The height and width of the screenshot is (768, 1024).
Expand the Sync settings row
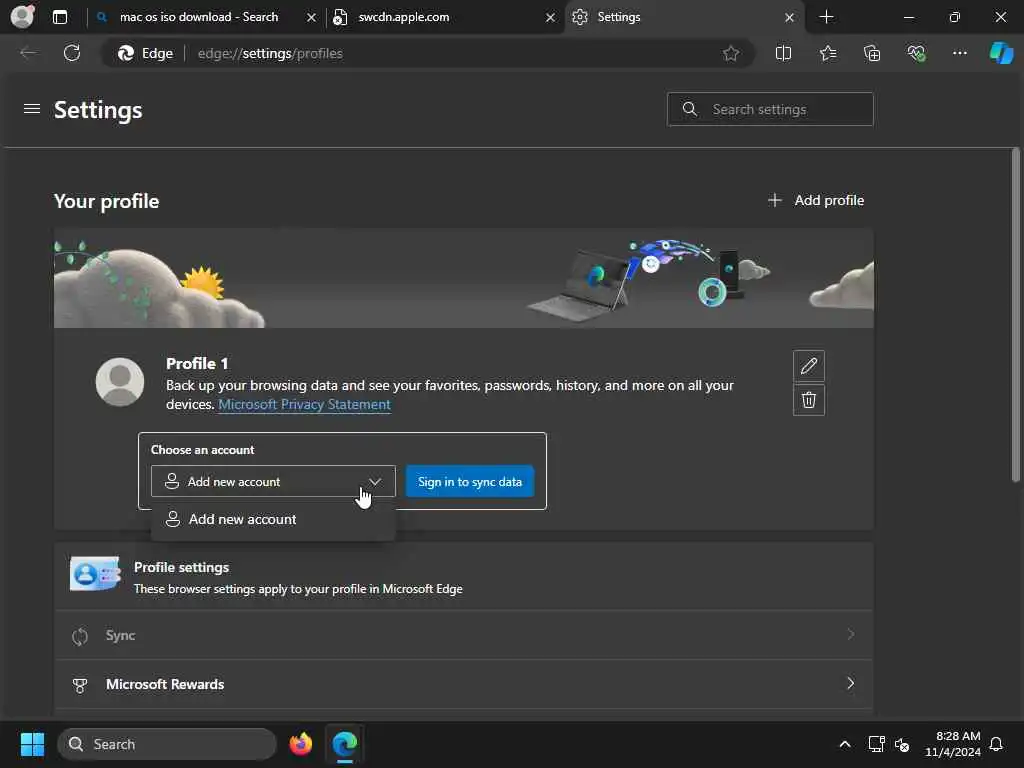464,635
